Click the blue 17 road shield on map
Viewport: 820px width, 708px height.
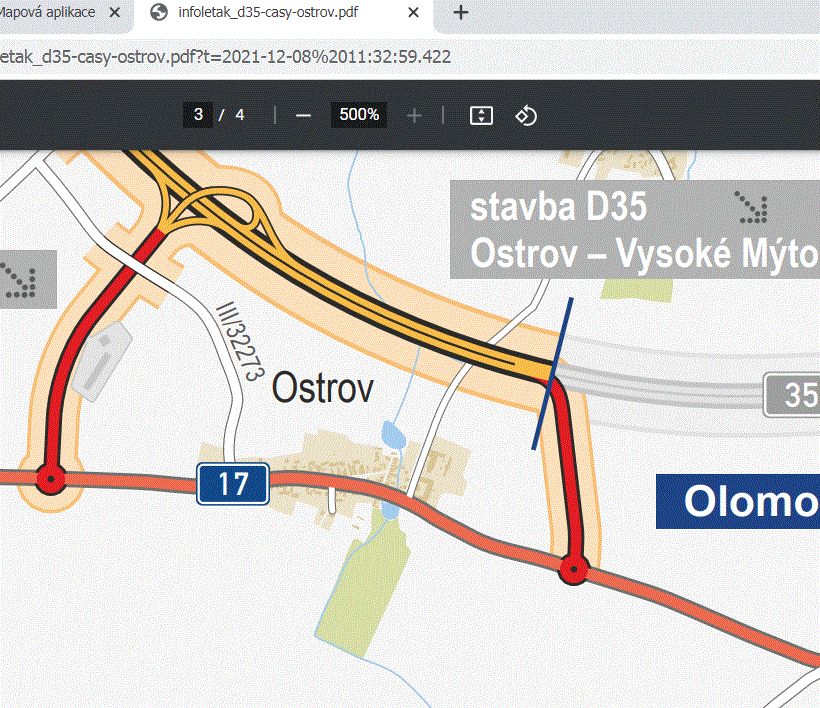[x=232, y=484]
